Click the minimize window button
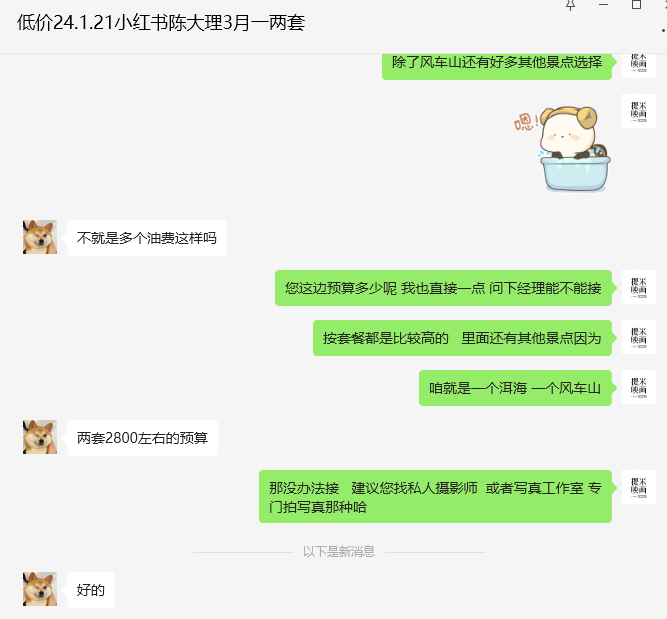 coord(603,5)
